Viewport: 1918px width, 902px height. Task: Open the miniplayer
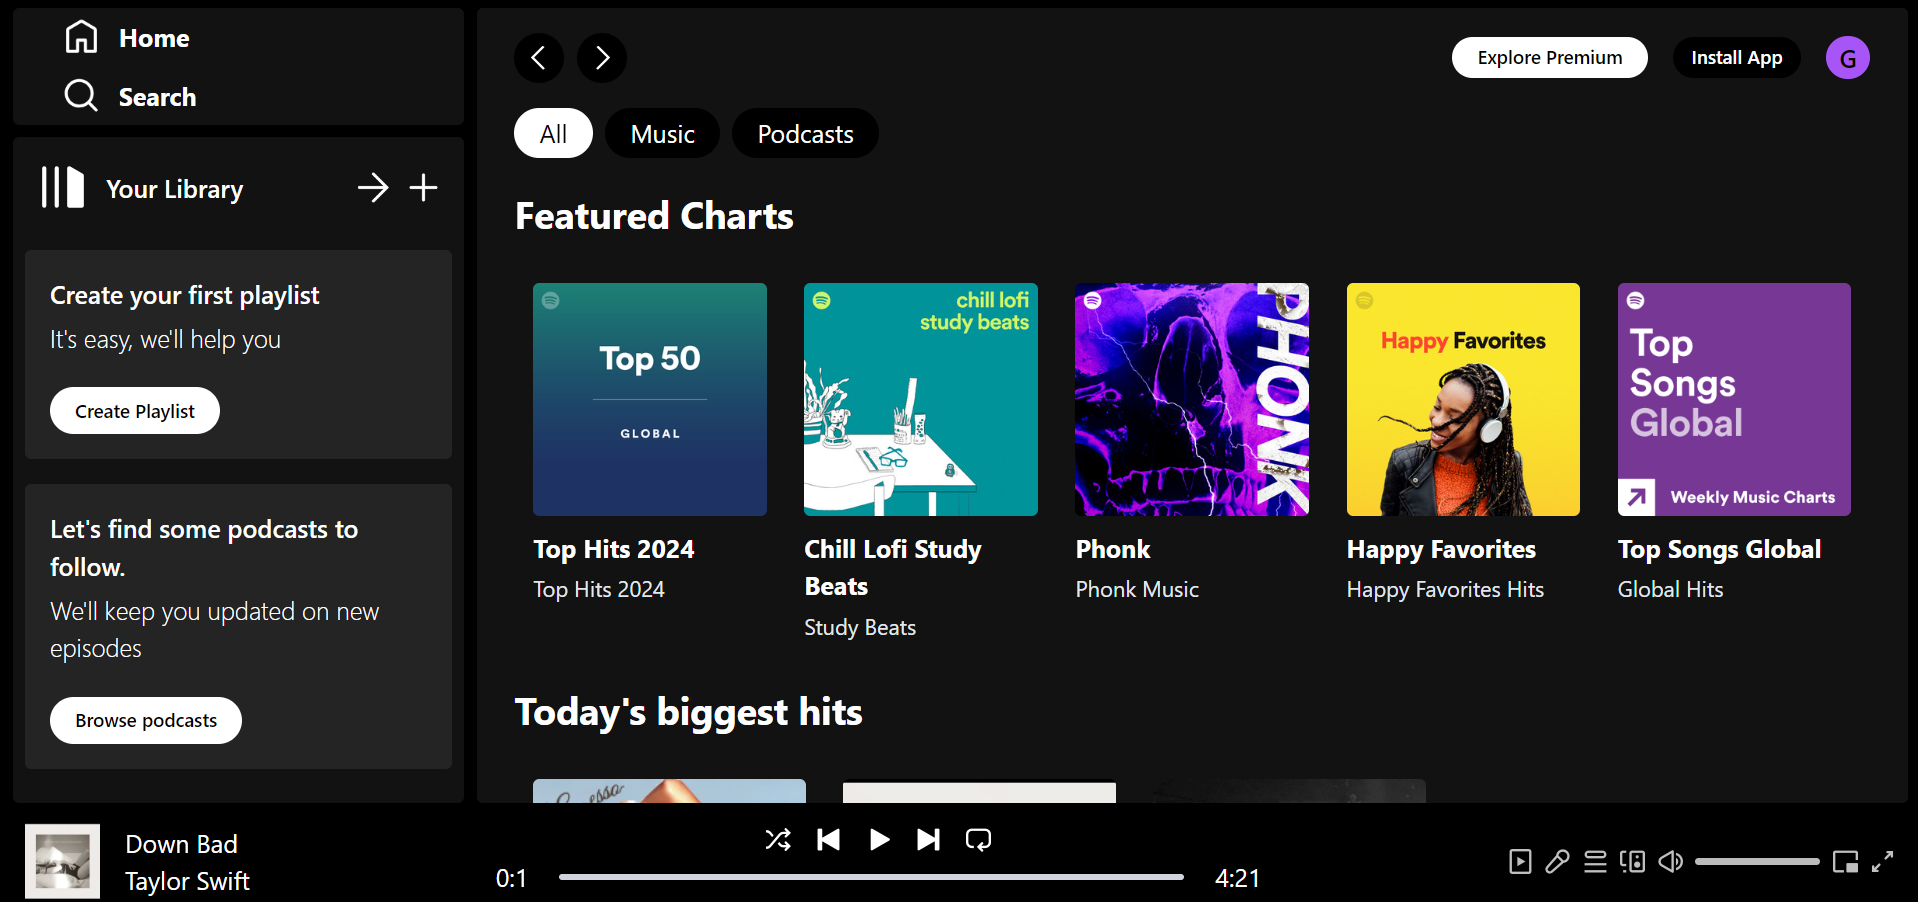(1845, 861)
